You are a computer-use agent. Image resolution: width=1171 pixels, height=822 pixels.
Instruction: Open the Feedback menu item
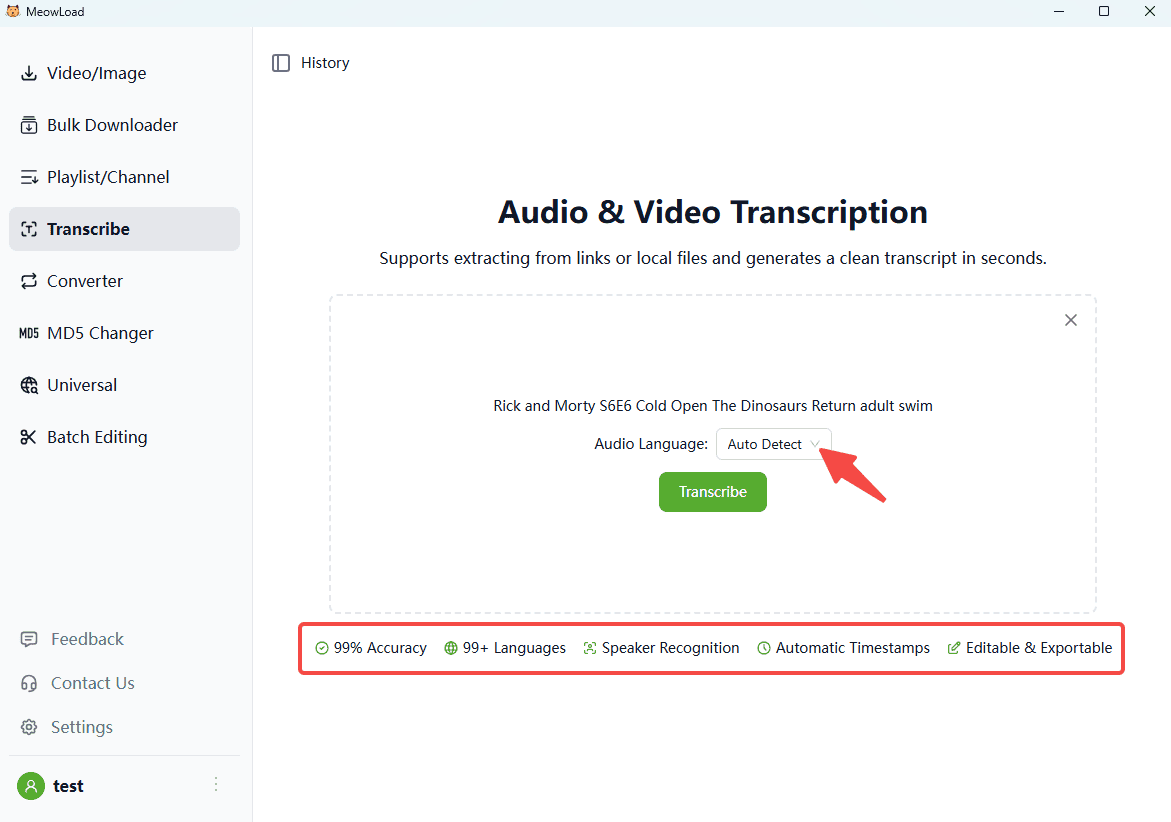pos(87,639)
